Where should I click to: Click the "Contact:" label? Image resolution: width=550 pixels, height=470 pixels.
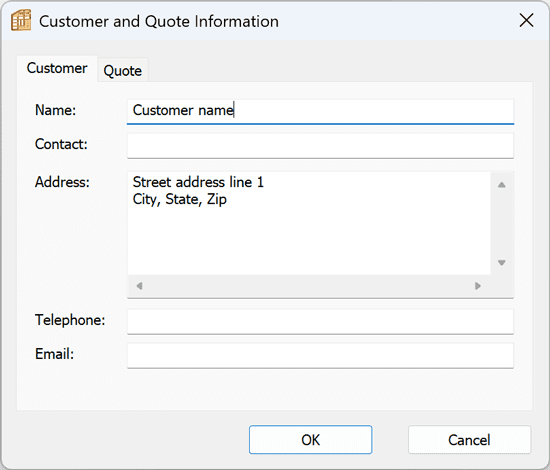click(61, 144)
